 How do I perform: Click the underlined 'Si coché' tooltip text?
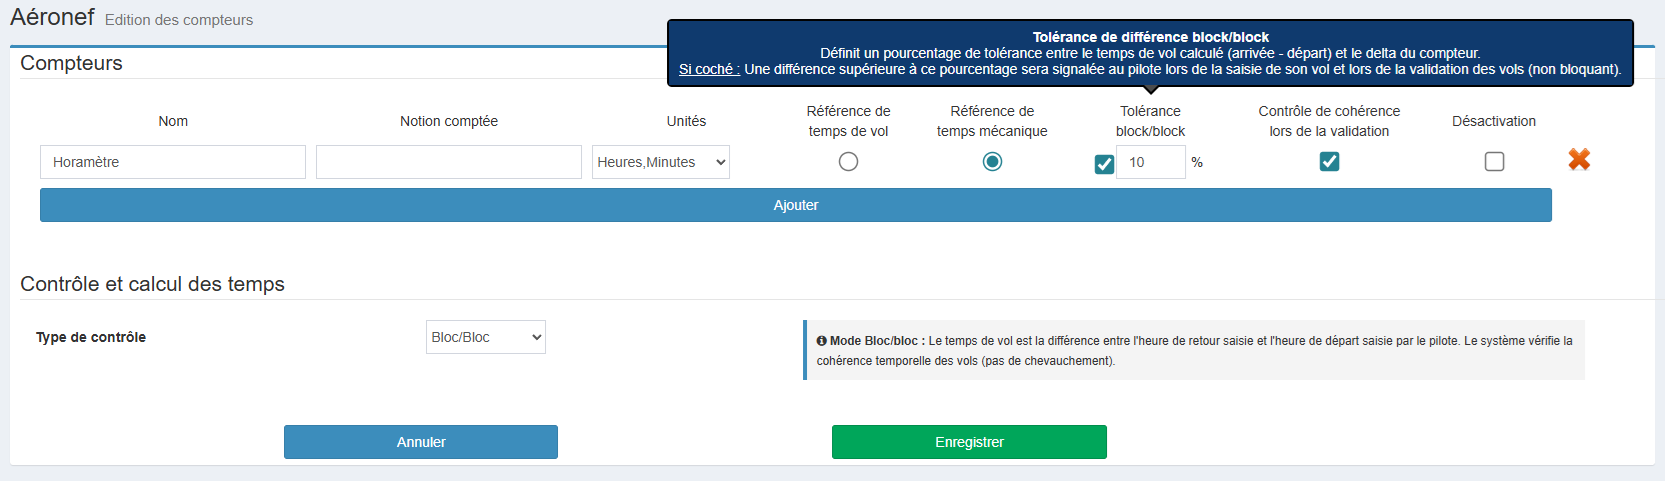[x=709, y=69]
